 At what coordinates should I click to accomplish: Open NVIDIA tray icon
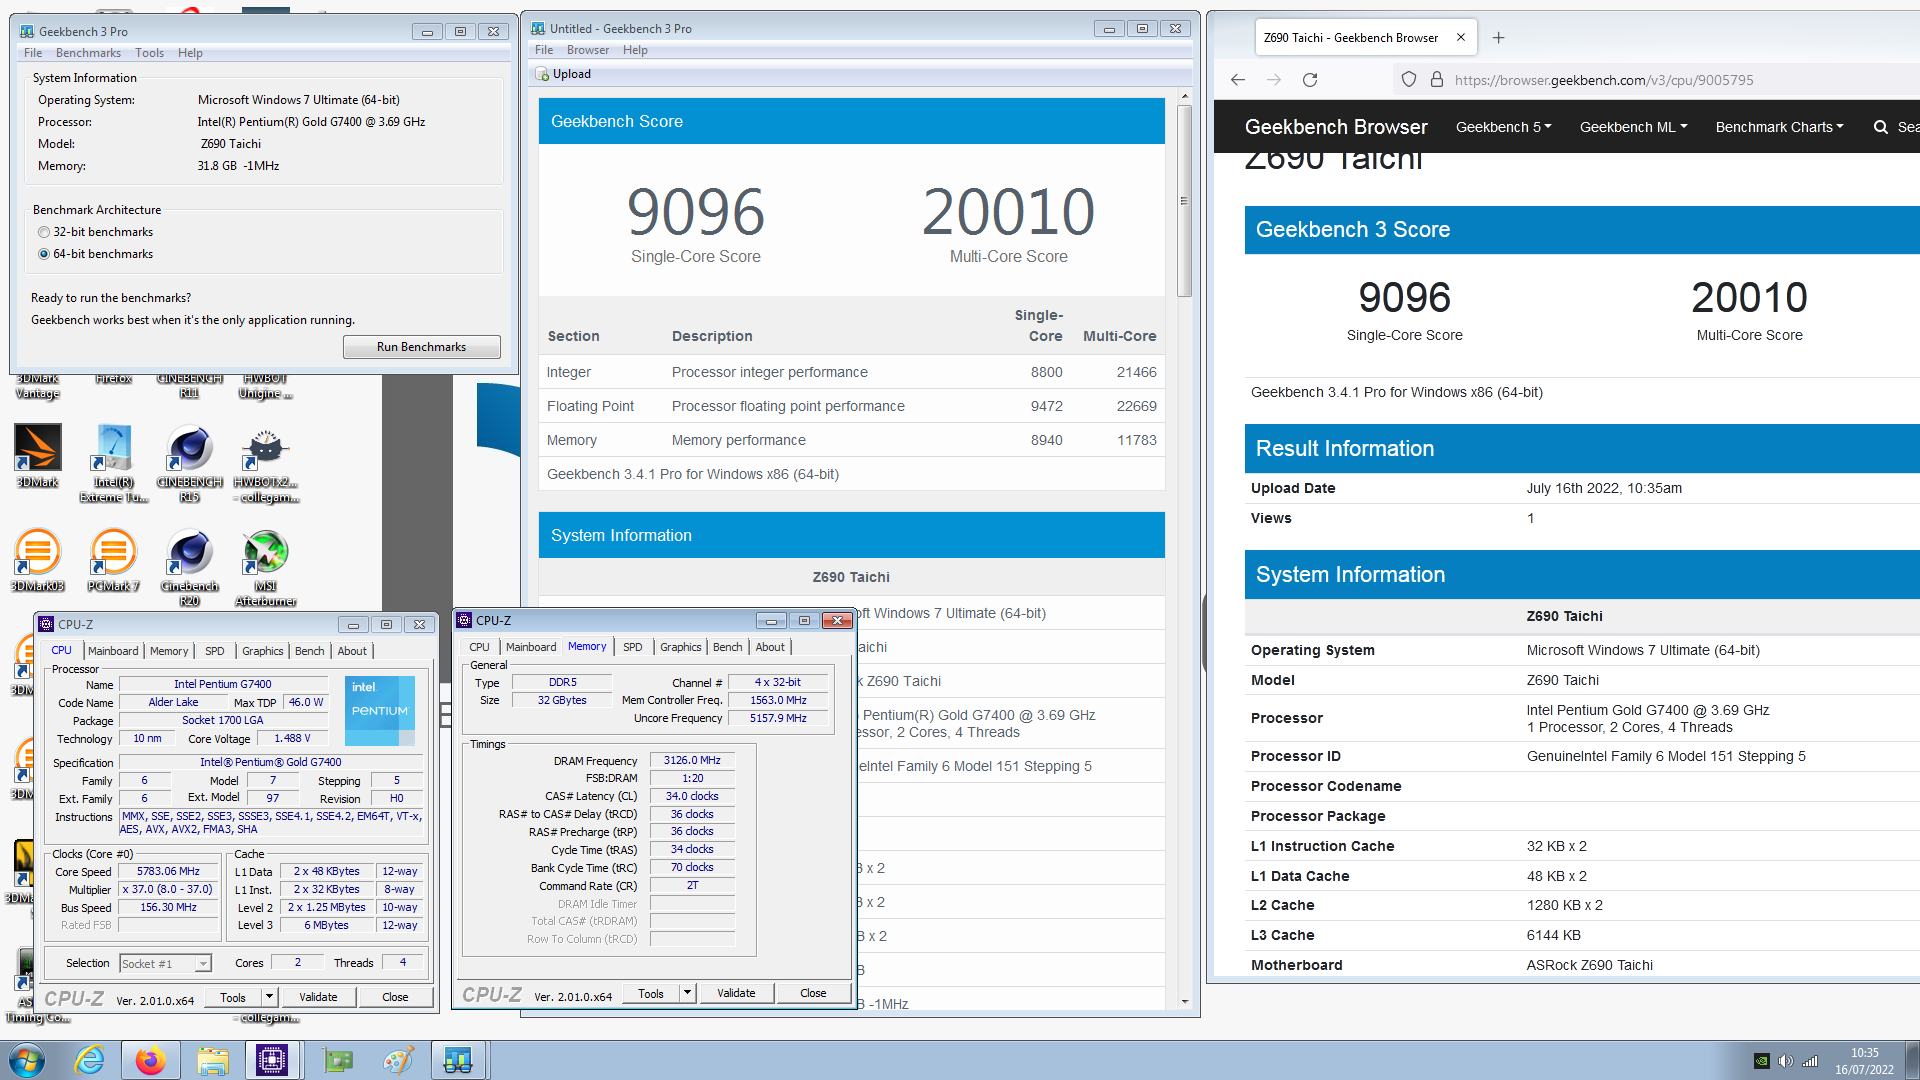[1762, 1061]
